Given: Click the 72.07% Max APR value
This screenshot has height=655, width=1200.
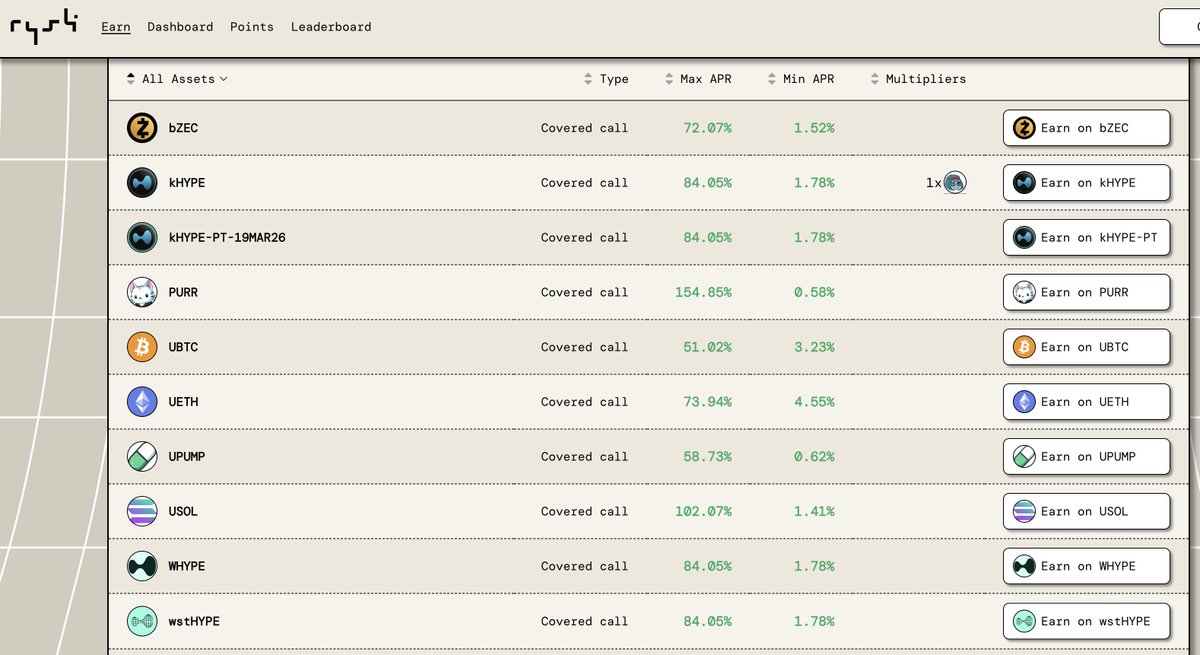Looking at the screenshot, I should pos(707,128).
